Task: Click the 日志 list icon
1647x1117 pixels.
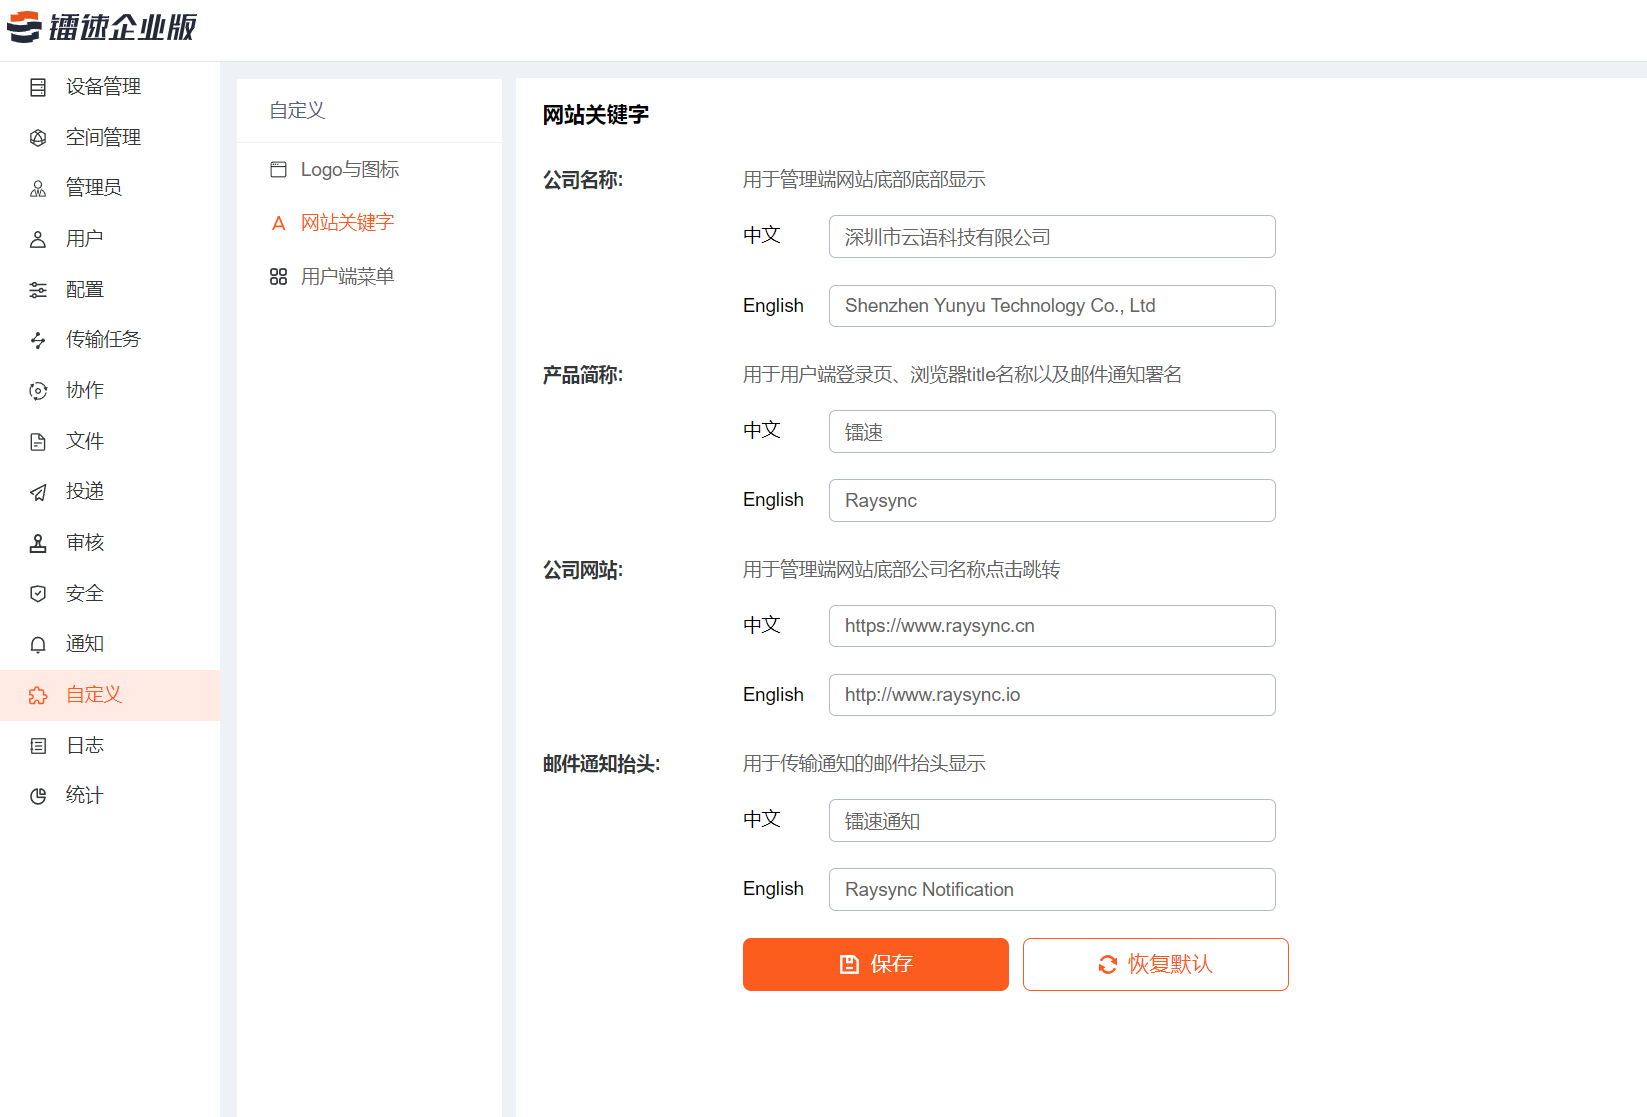Action: pyautogui.click(x=38, y=746)
